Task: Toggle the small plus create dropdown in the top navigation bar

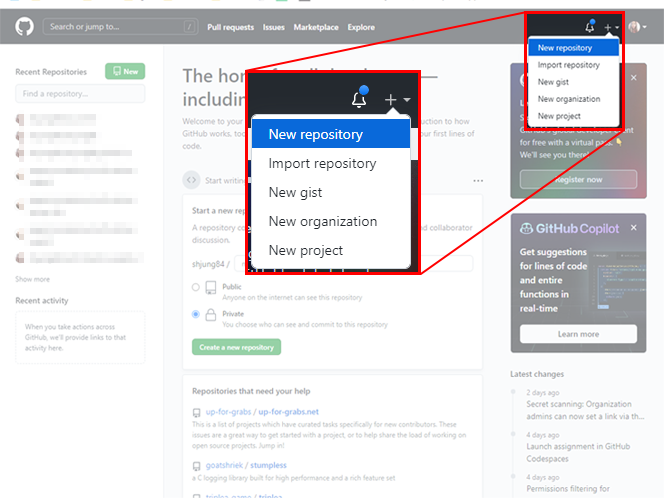Action: point(611,27)
